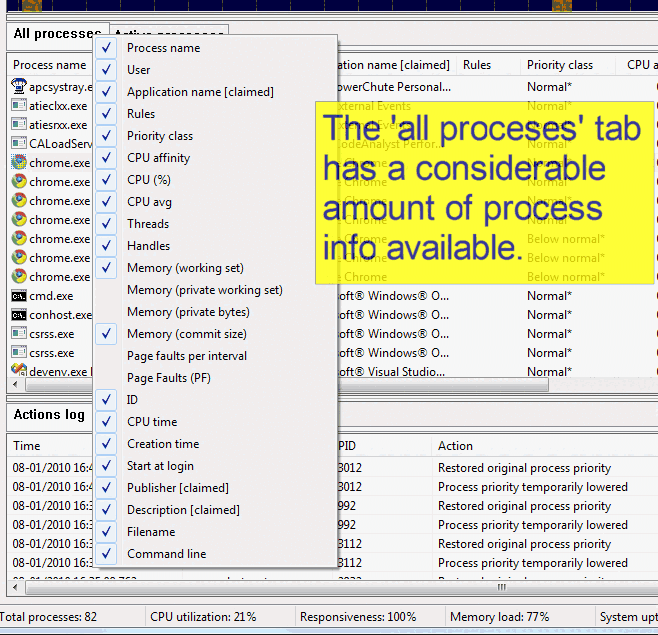The width and height of the screenshot is (658, 635).
Task: Select CPU (%) menu entry
Action: (216, 180)
